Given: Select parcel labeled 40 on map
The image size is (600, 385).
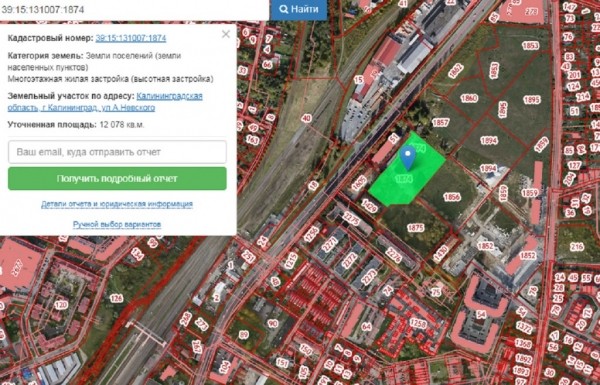Looking at the screenshot, I should [x=306, y=119].
